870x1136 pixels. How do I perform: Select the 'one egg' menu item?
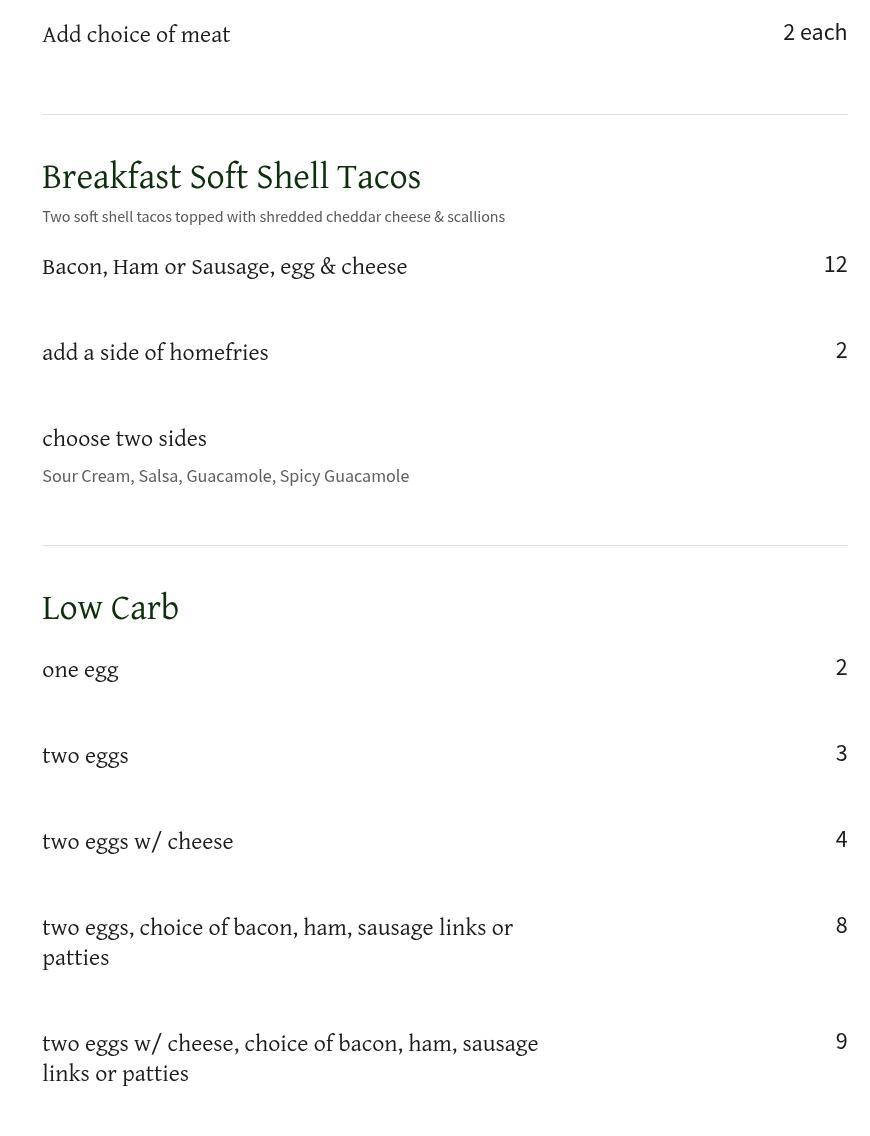[x=80, y=670]
